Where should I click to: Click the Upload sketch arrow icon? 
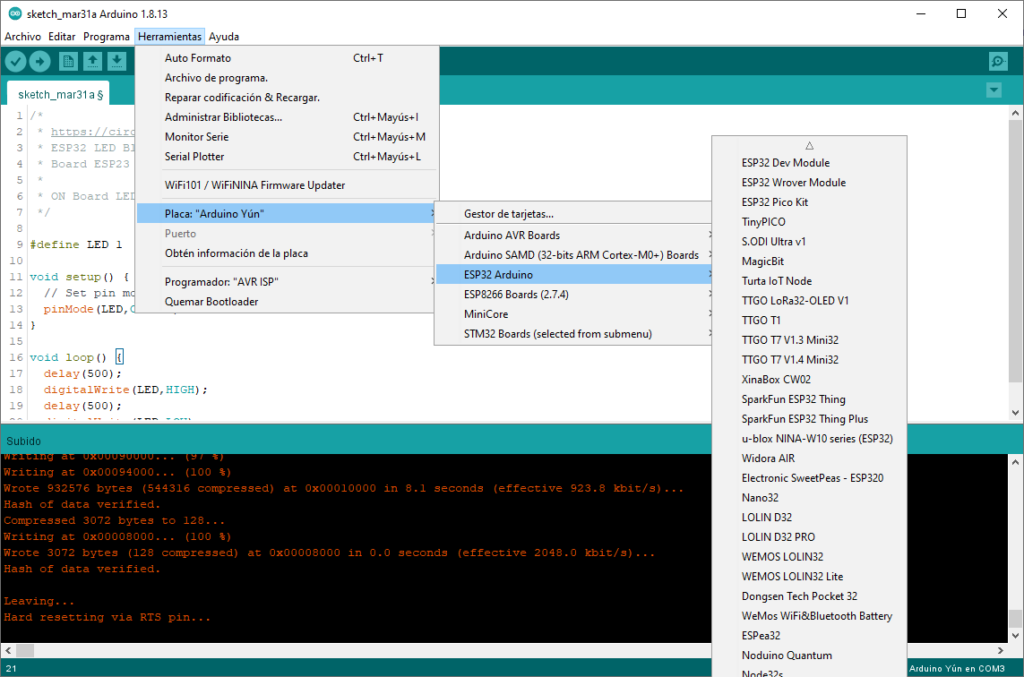pyautogui.click(x=40, y=61)
